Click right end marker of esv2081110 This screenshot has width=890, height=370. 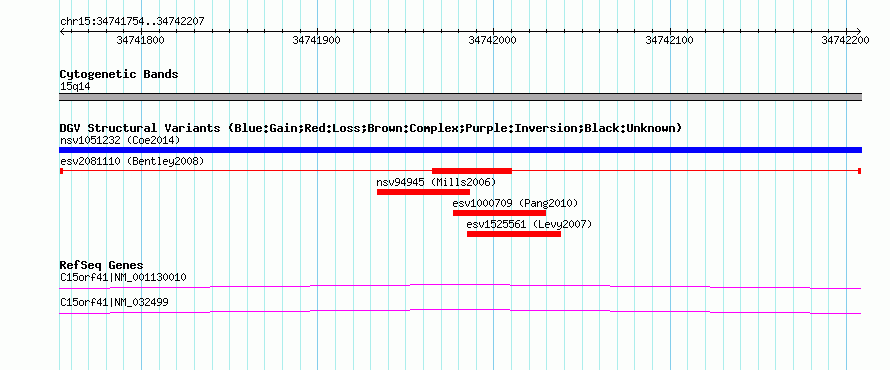860,171
